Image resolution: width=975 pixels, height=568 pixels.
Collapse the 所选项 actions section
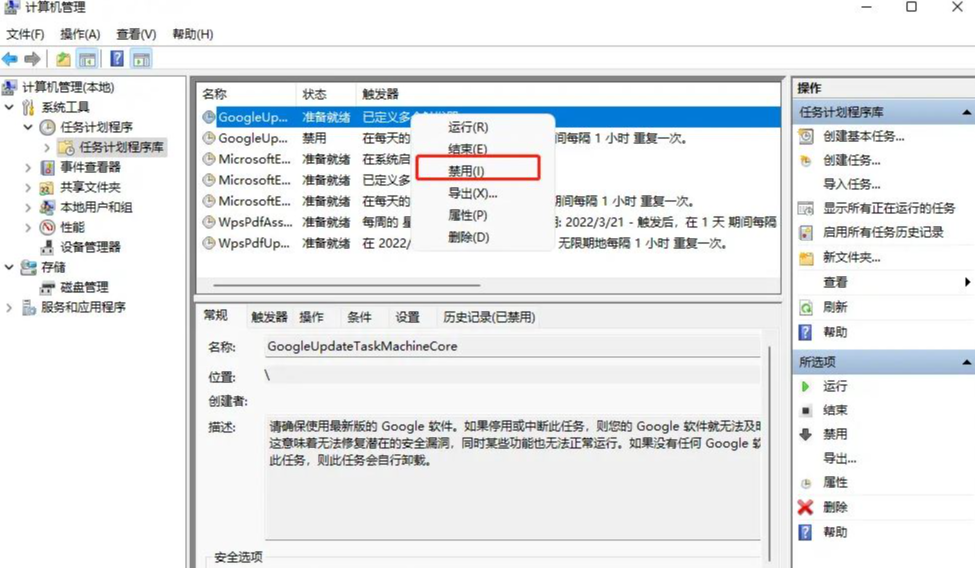(x=966, y=362)
